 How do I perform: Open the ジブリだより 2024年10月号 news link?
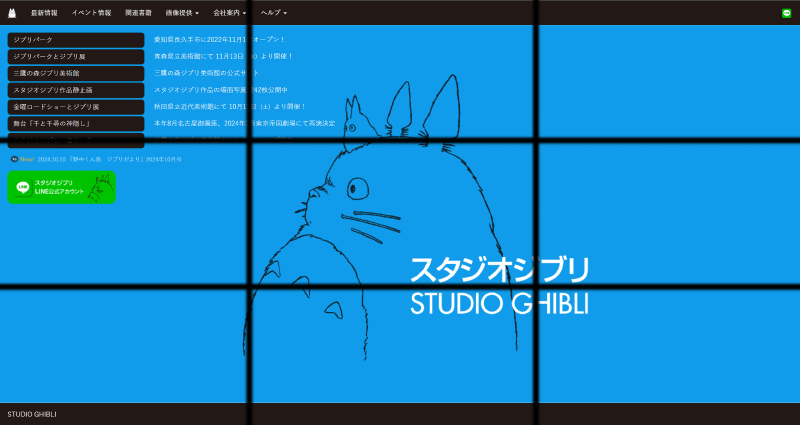pos(109,159)
